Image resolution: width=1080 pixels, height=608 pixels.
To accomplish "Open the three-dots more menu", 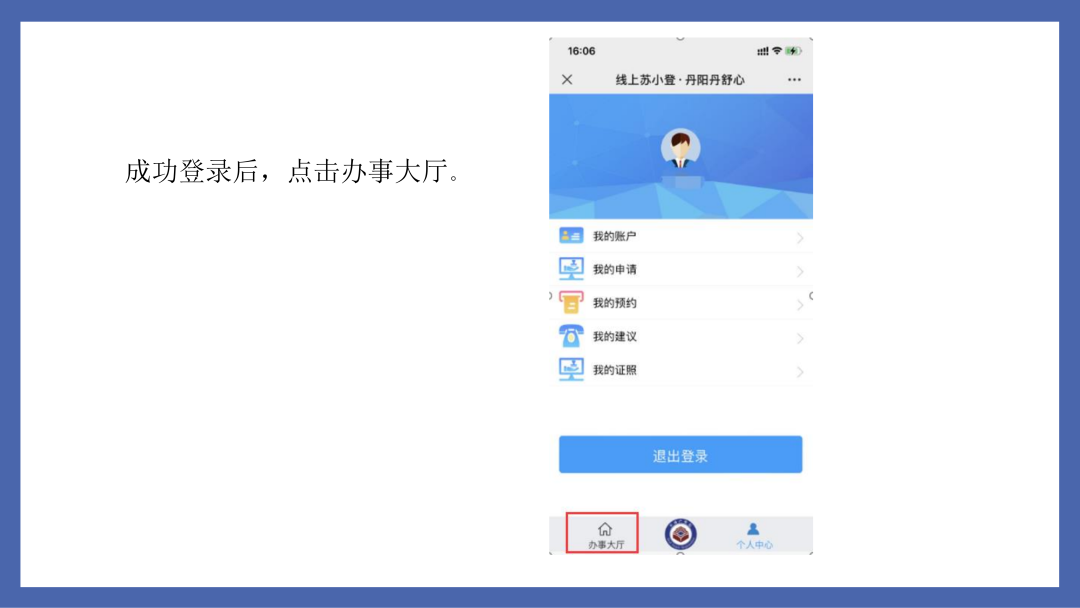I will [x=794, y=80].
